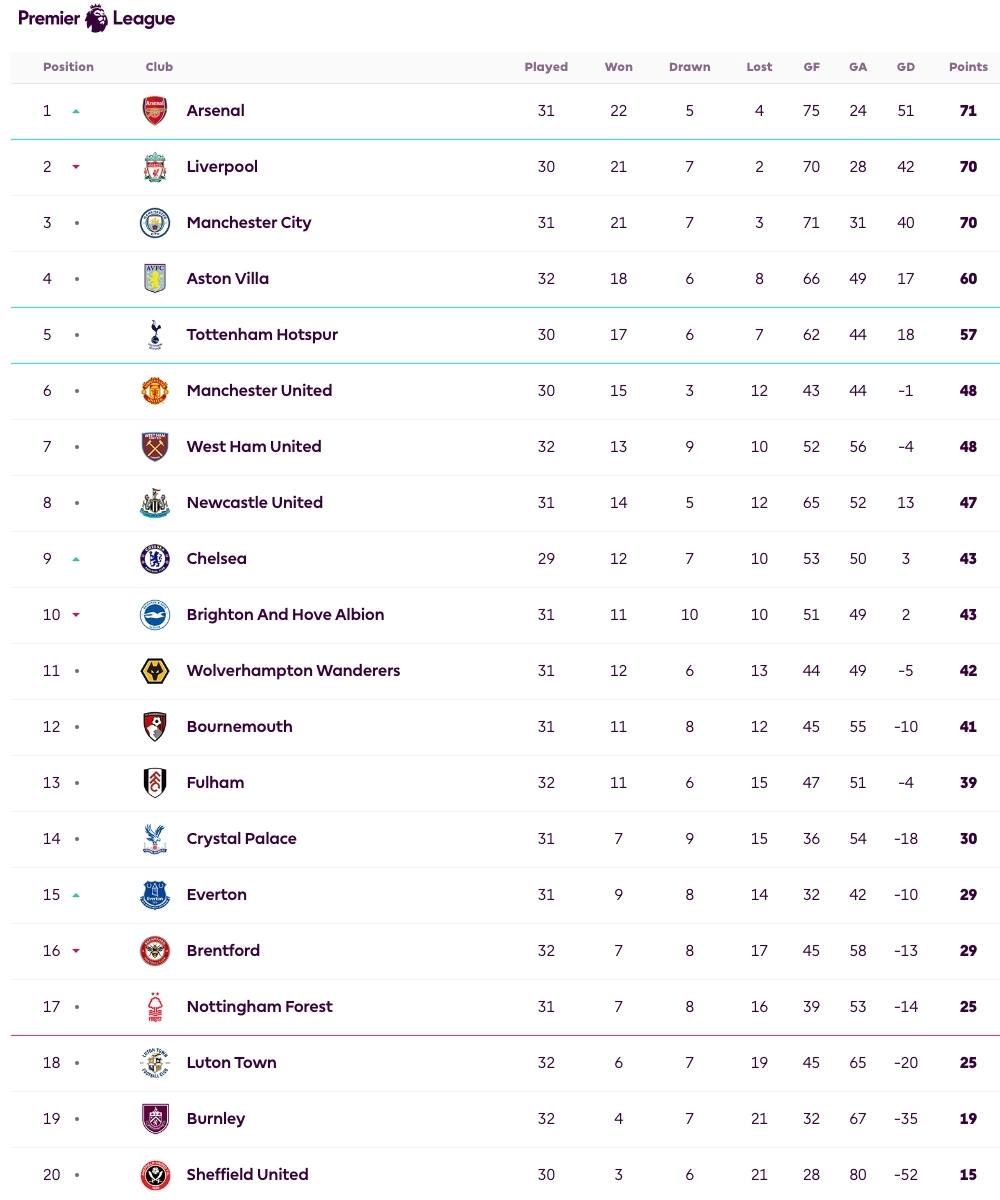Screen dimensions: 1000x1200
Task: Open the Nottingham Forest team link
Action: point(259,1007)
